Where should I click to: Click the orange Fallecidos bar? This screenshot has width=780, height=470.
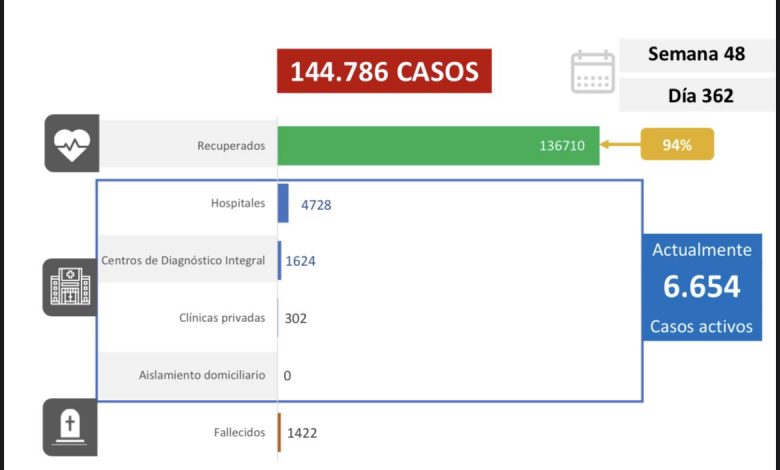[x=279, y=432]
